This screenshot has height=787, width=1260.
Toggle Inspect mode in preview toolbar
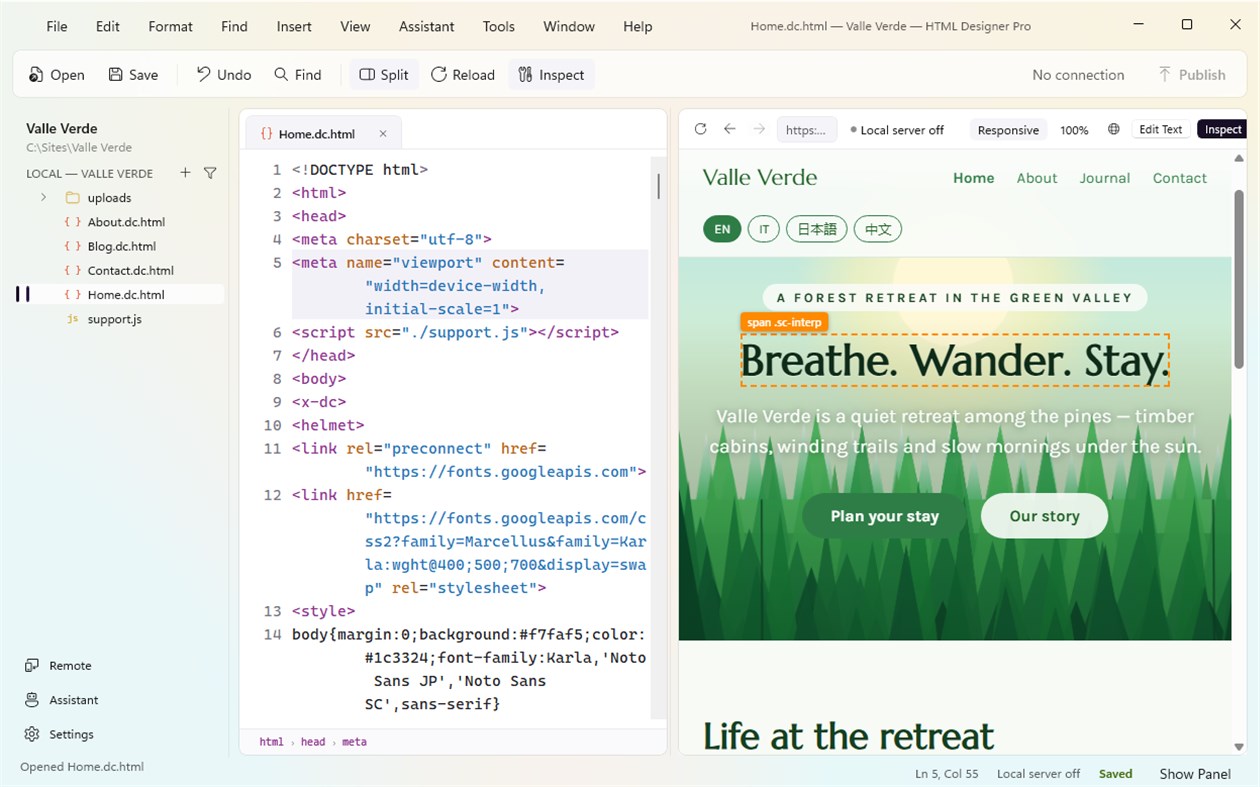point(1222,130)
